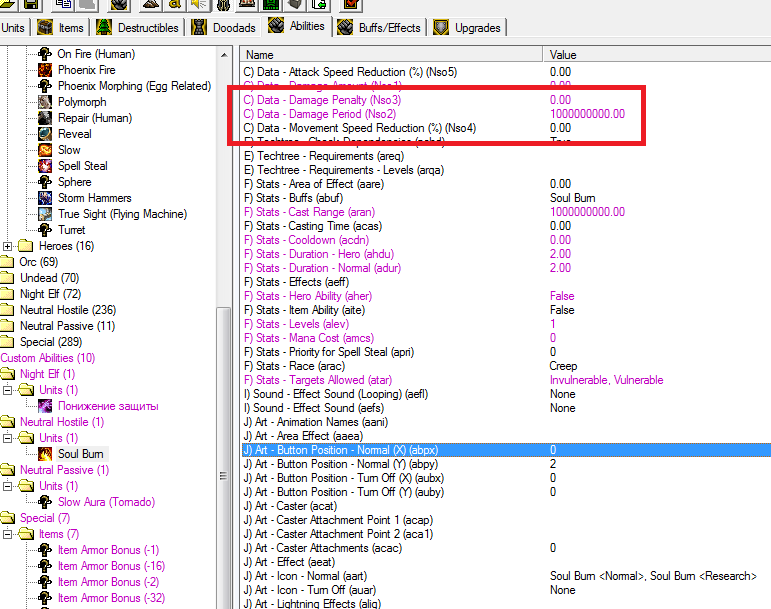This screenshot has height=609, width=771.
Task: Switch to the Items tab
Action: (60, 28)
